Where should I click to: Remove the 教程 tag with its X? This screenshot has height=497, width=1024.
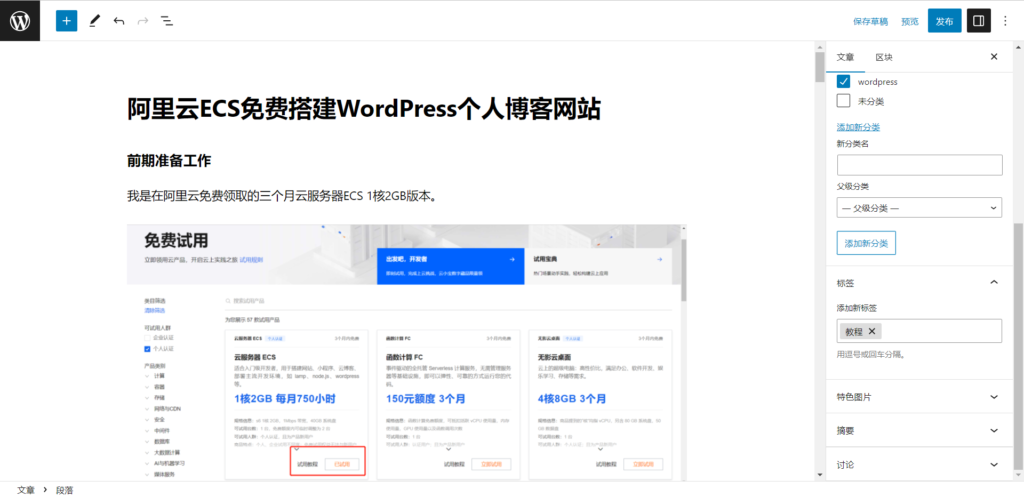coord(872,331)
